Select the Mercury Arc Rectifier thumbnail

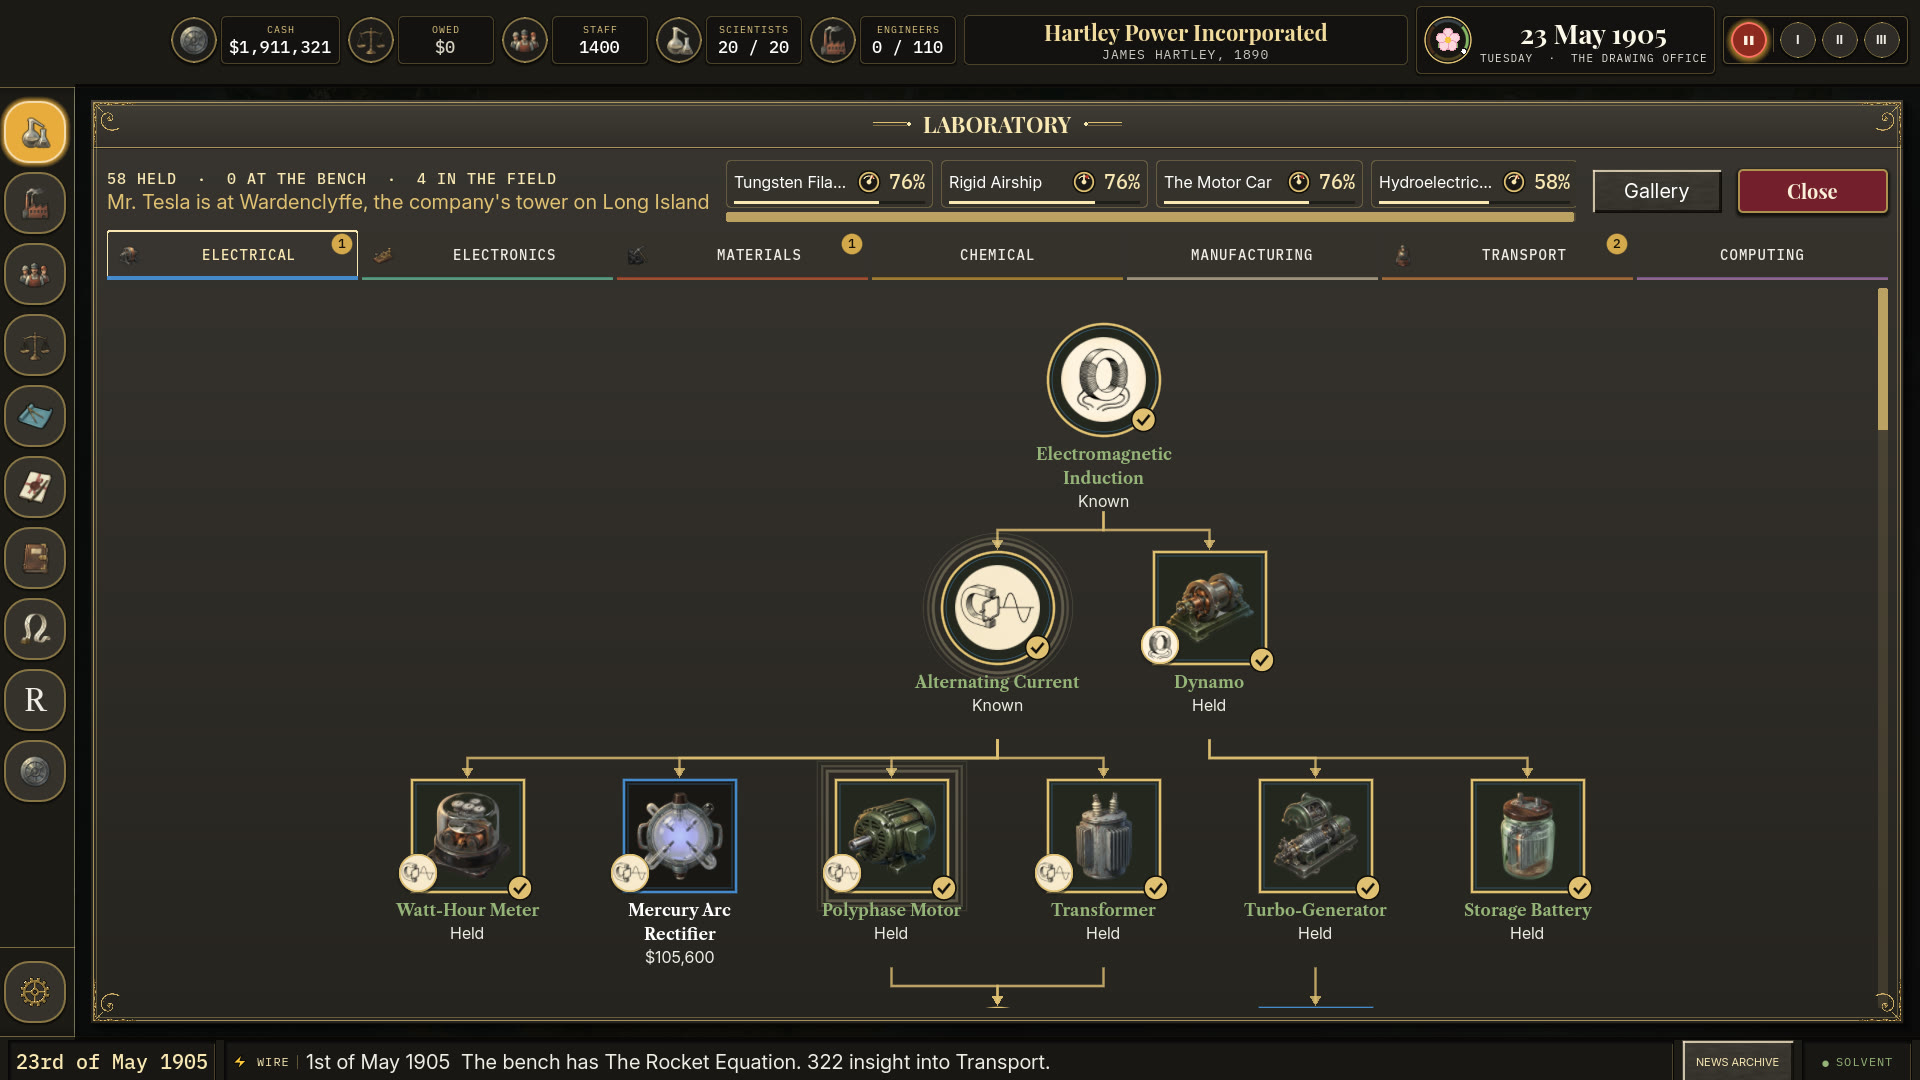[x=680, y=836]
